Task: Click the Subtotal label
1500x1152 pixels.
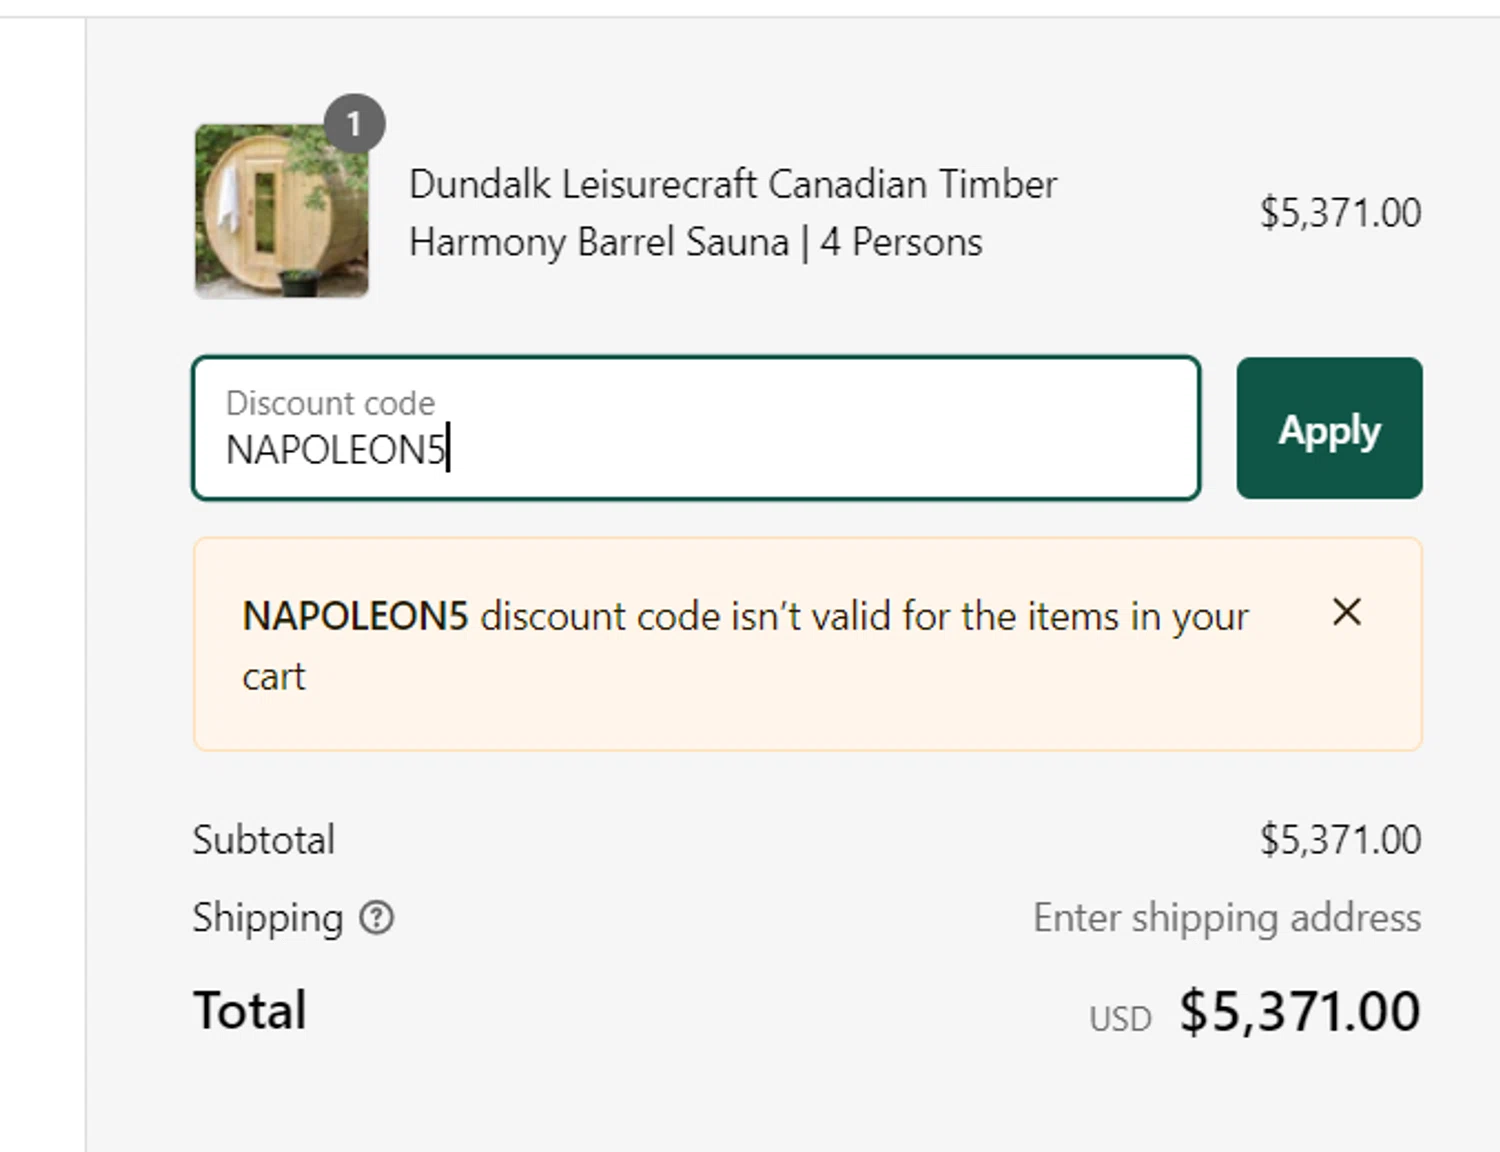Action: point(264,840)
